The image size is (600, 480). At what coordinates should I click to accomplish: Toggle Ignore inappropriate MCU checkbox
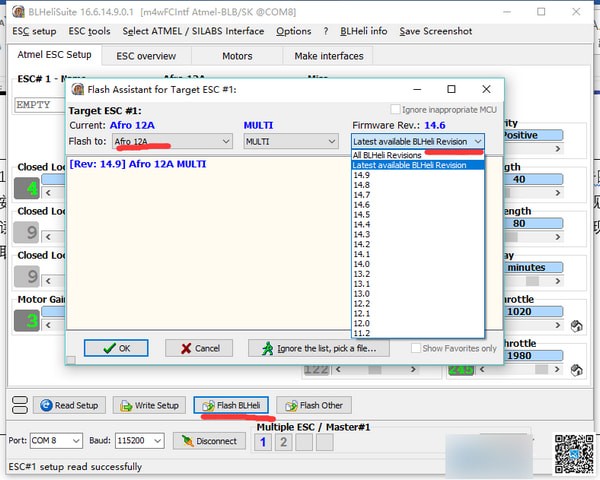pyautogui.click(x=395, y=109)
